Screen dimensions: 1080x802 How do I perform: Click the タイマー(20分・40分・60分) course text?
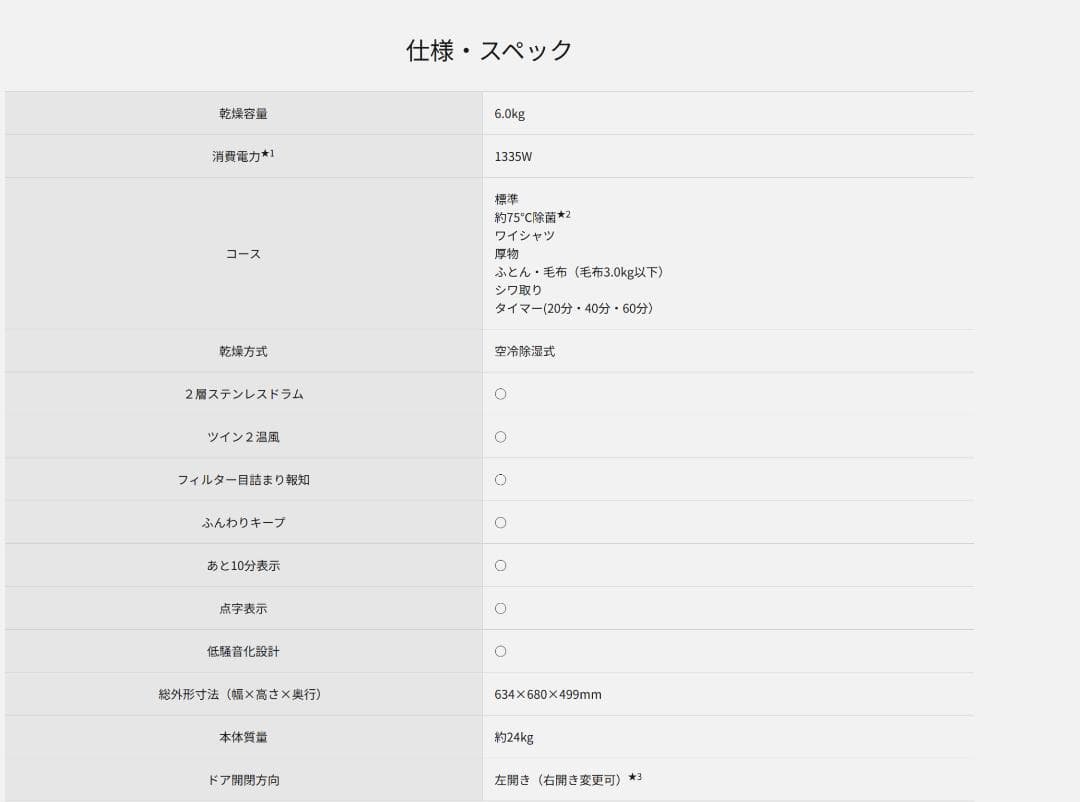click(575, 308)
